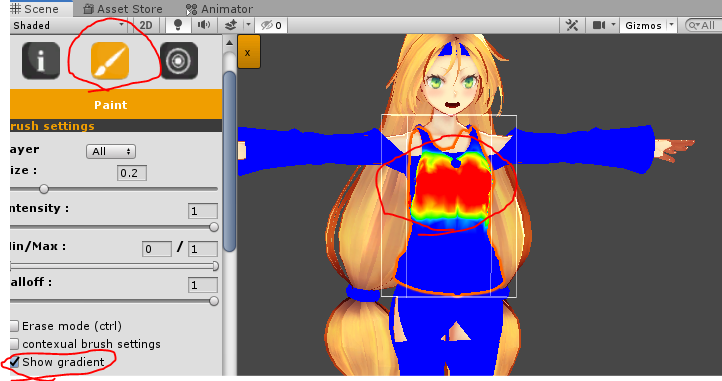722x381 pixels.
Task: Switch to the Asset Store tab
Action: [123, 9]
